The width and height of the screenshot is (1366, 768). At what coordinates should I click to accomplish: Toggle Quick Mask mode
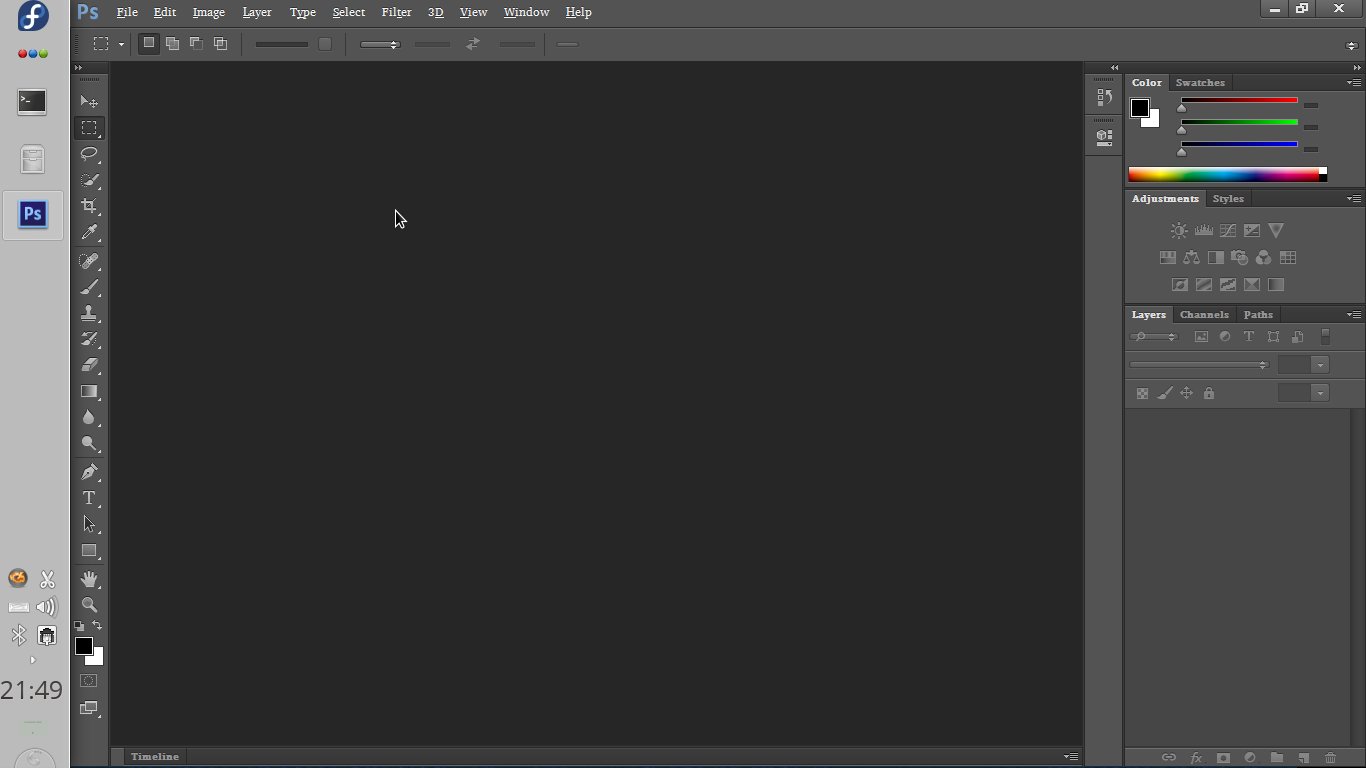89,681
